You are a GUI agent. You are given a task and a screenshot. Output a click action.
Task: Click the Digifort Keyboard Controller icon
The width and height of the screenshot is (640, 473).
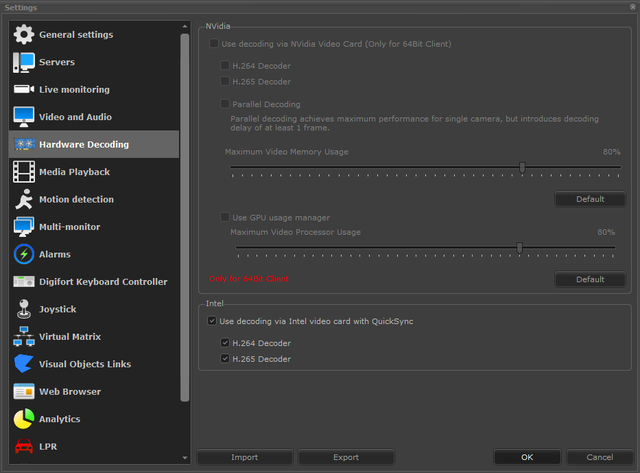(24, 282)
